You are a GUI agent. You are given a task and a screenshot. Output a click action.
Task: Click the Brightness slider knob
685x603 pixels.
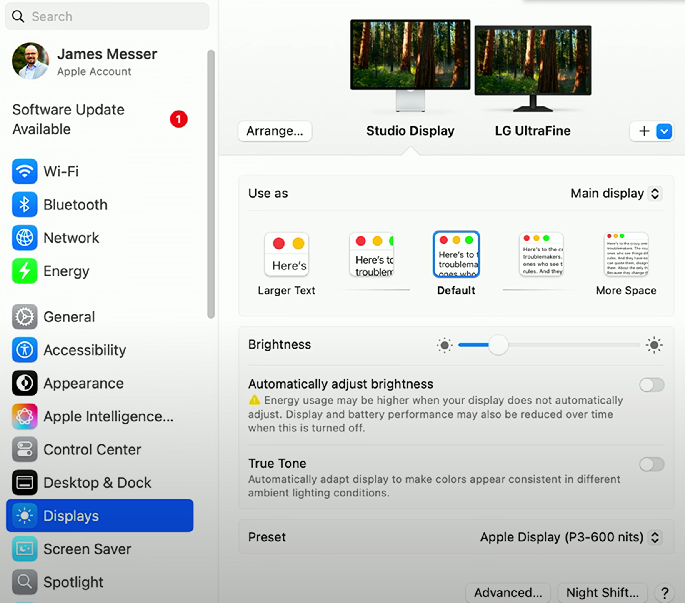[498, 345]
